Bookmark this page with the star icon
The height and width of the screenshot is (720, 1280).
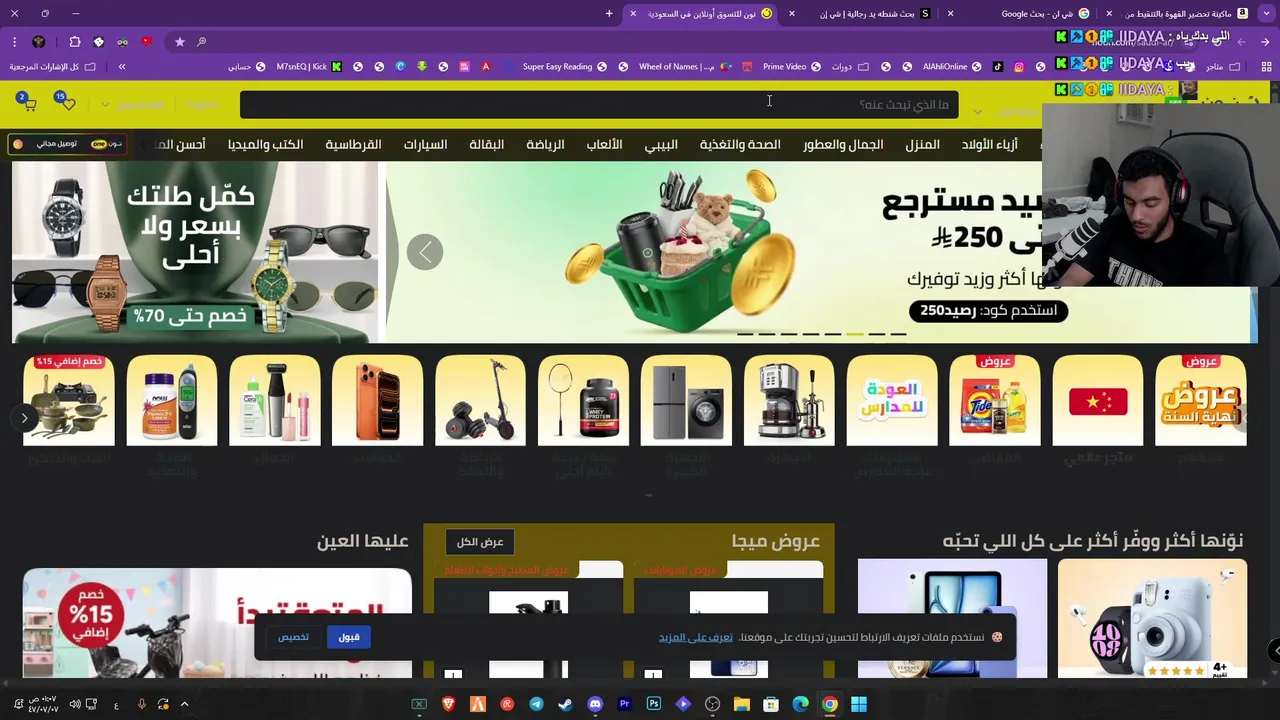[180, 42]
